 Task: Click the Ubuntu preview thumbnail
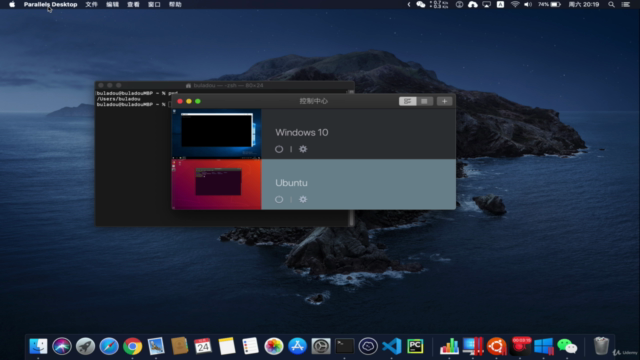pos(216,184)
